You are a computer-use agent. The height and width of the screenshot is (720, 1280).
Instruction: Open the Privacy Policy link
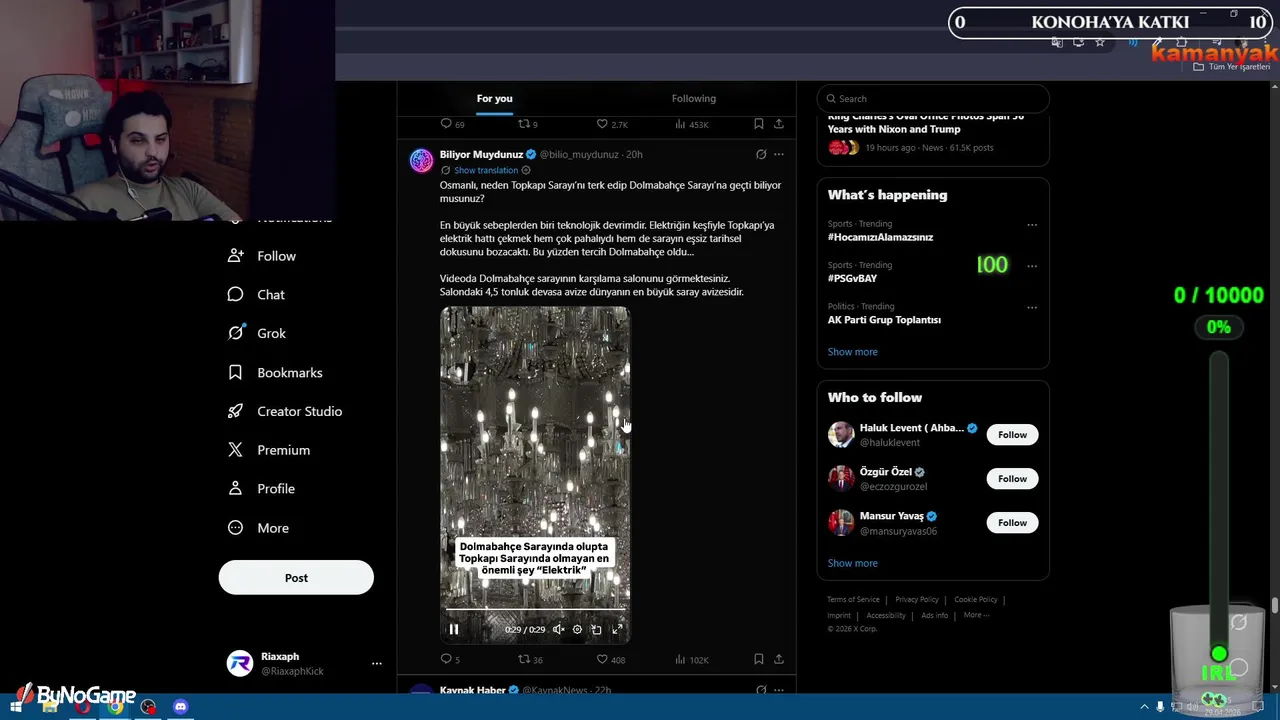917,599
